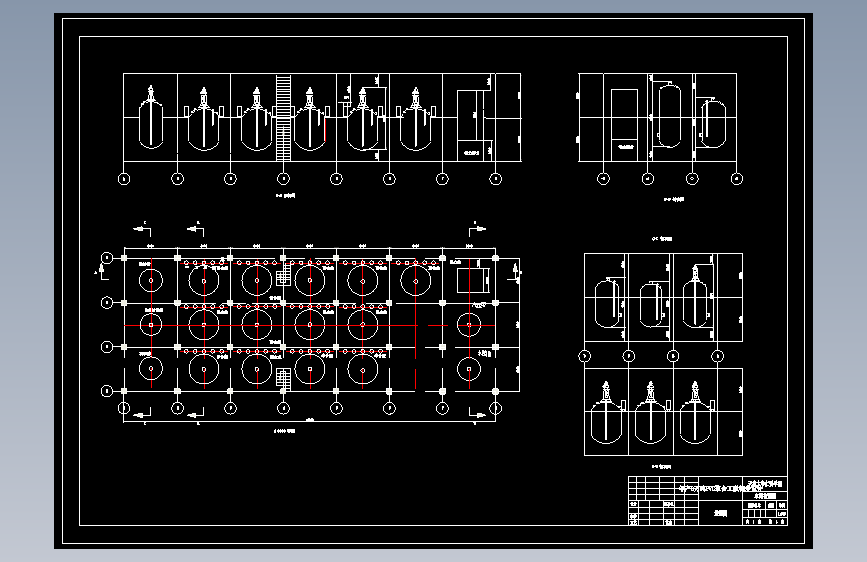Select the tall doorway rectangle in the small four-column section view
The height and width of the screenshot is (562, 867).
click(x=624, y=125)
